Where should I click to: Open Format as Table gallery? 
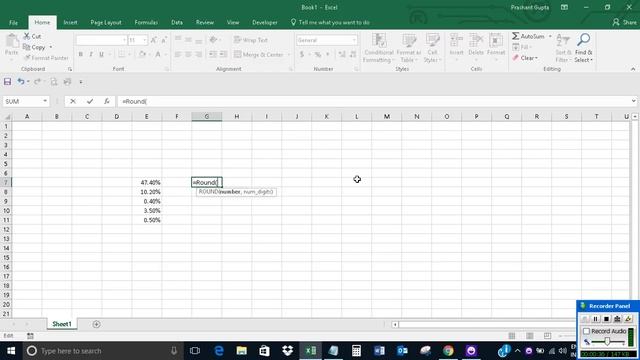pos(409,48)
